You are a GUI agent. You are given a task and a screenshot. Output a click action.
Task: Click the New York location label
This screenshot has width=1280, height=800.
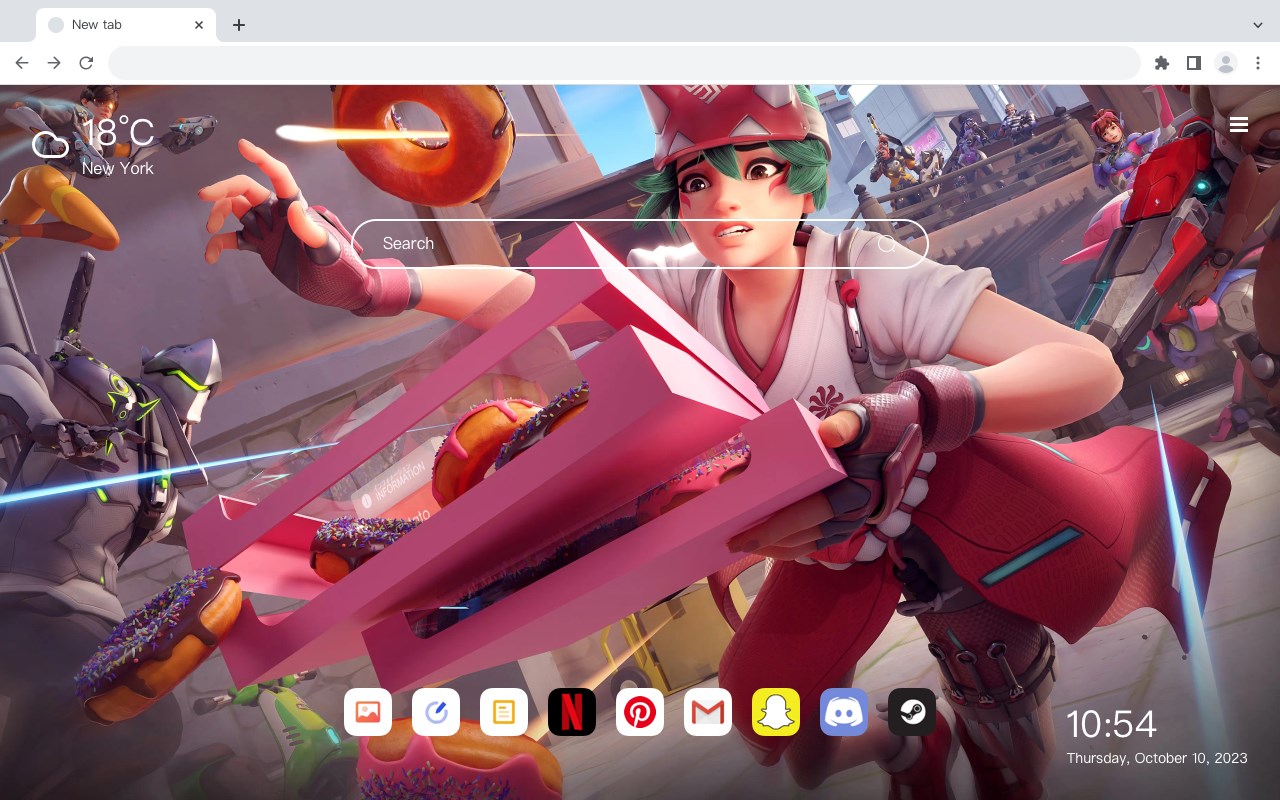pos(118,168)
